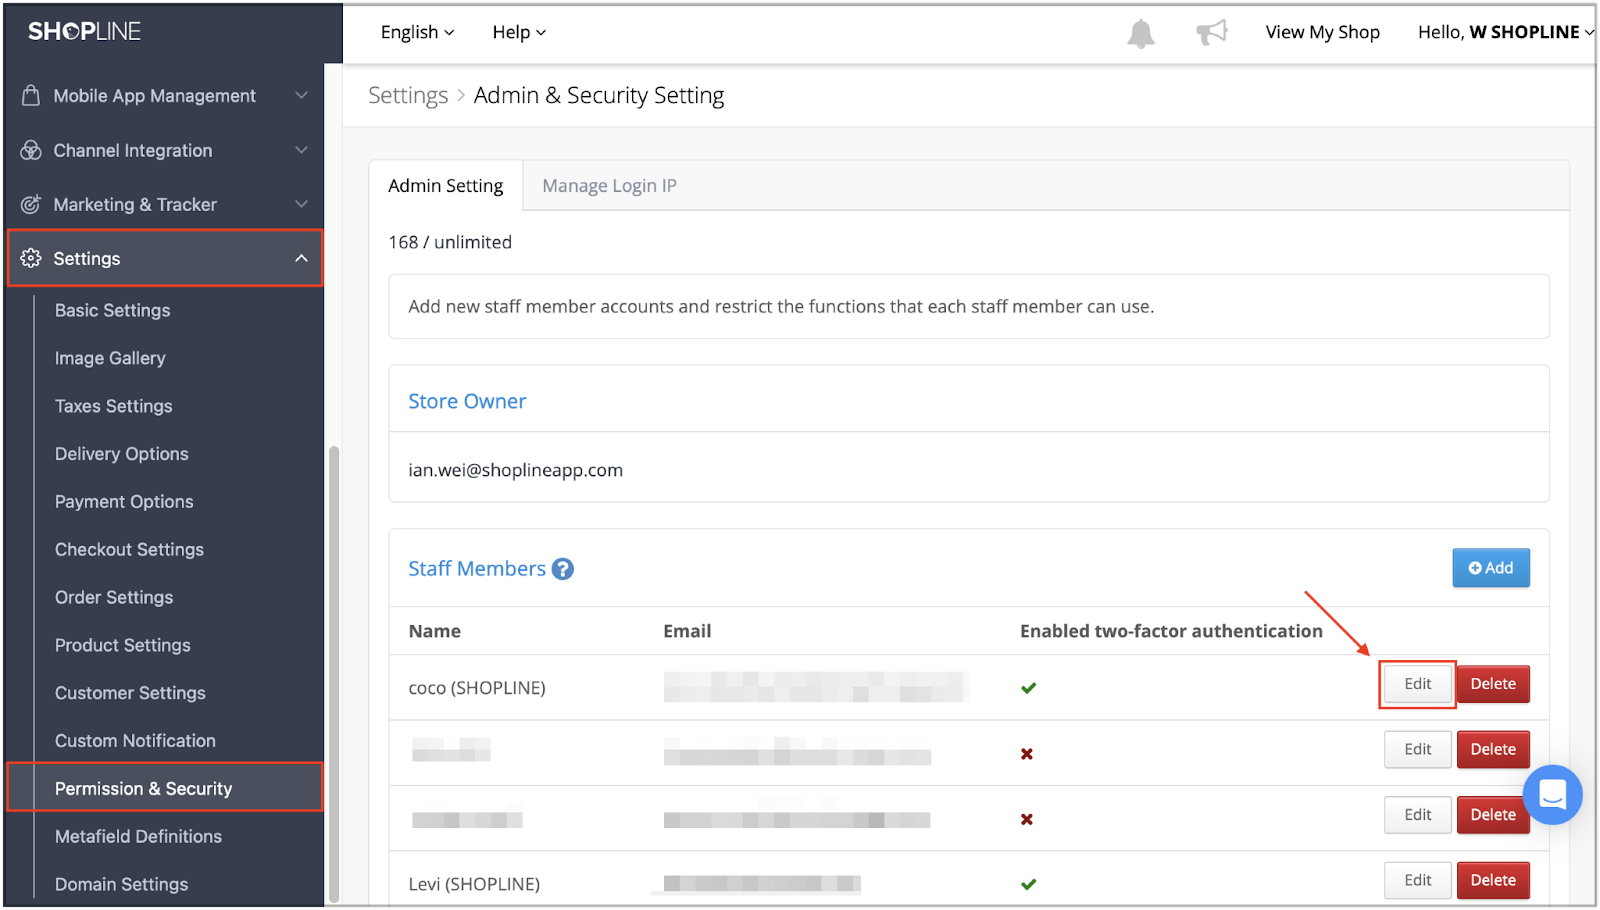Viewport: 1600px width, 910px height.
Task: Open Order Settings in the sidebar
Action: pyautogui.click(x=114, y=597)
